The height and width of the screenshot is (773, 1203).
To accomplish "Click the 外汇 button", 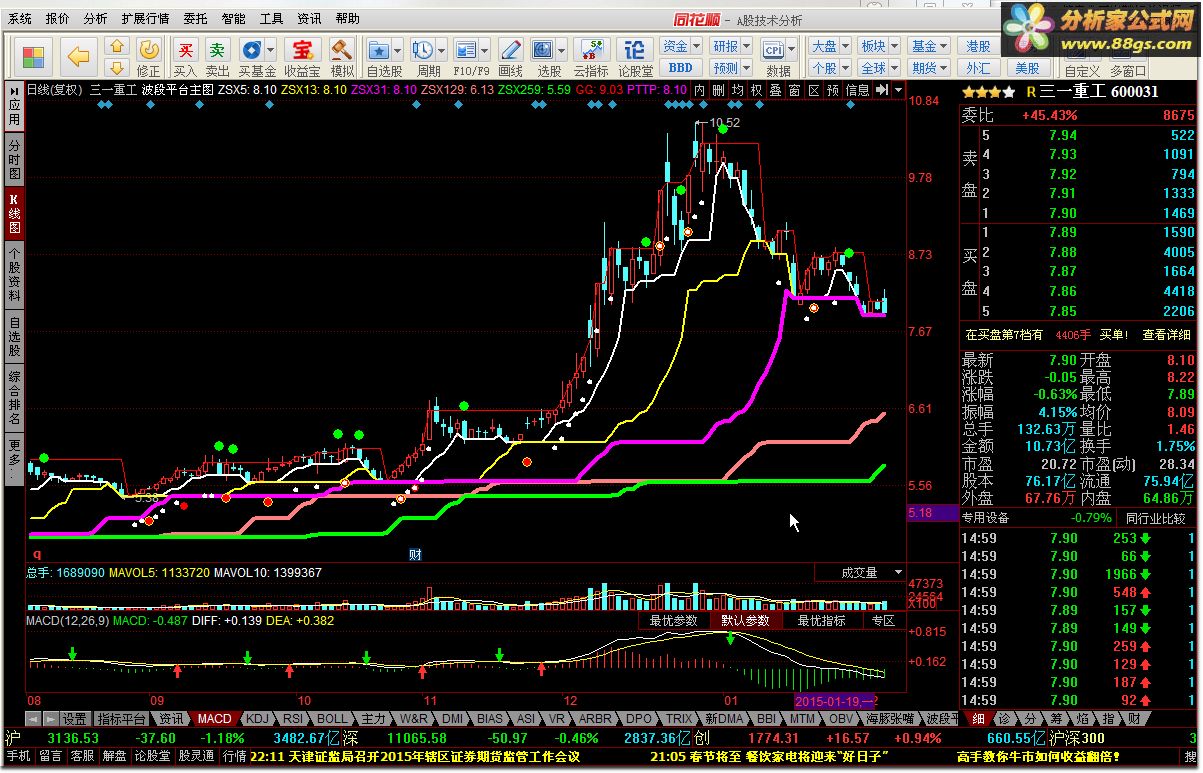I will click(978, 68).
